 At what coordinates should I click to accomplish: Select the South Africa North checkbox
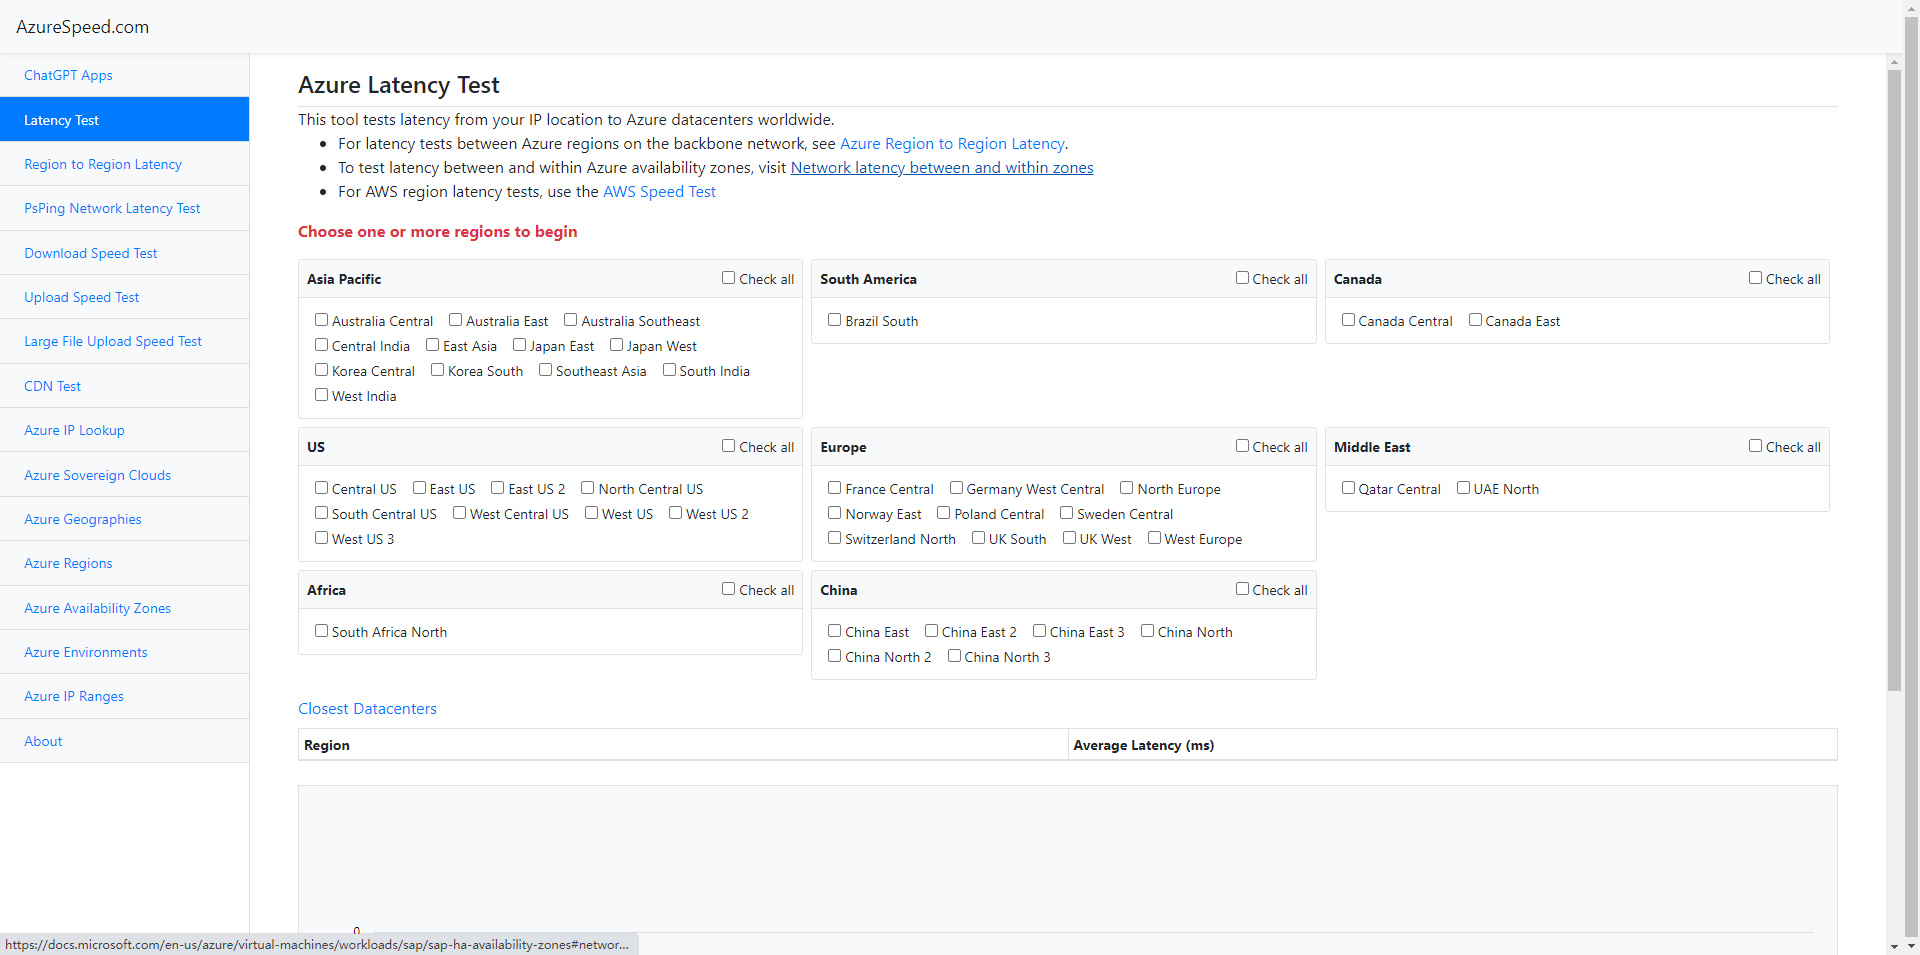pos(321,631)
